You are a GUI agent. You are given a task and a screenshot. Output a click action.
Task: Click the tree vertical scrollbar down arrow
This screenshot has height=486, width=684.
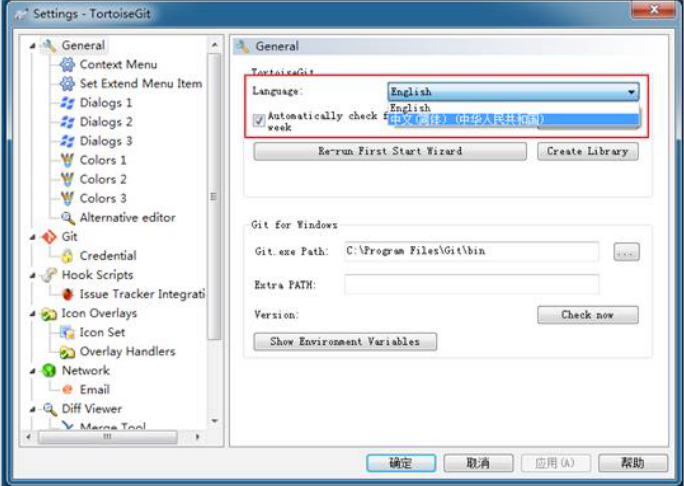click(x=214, y=421)
